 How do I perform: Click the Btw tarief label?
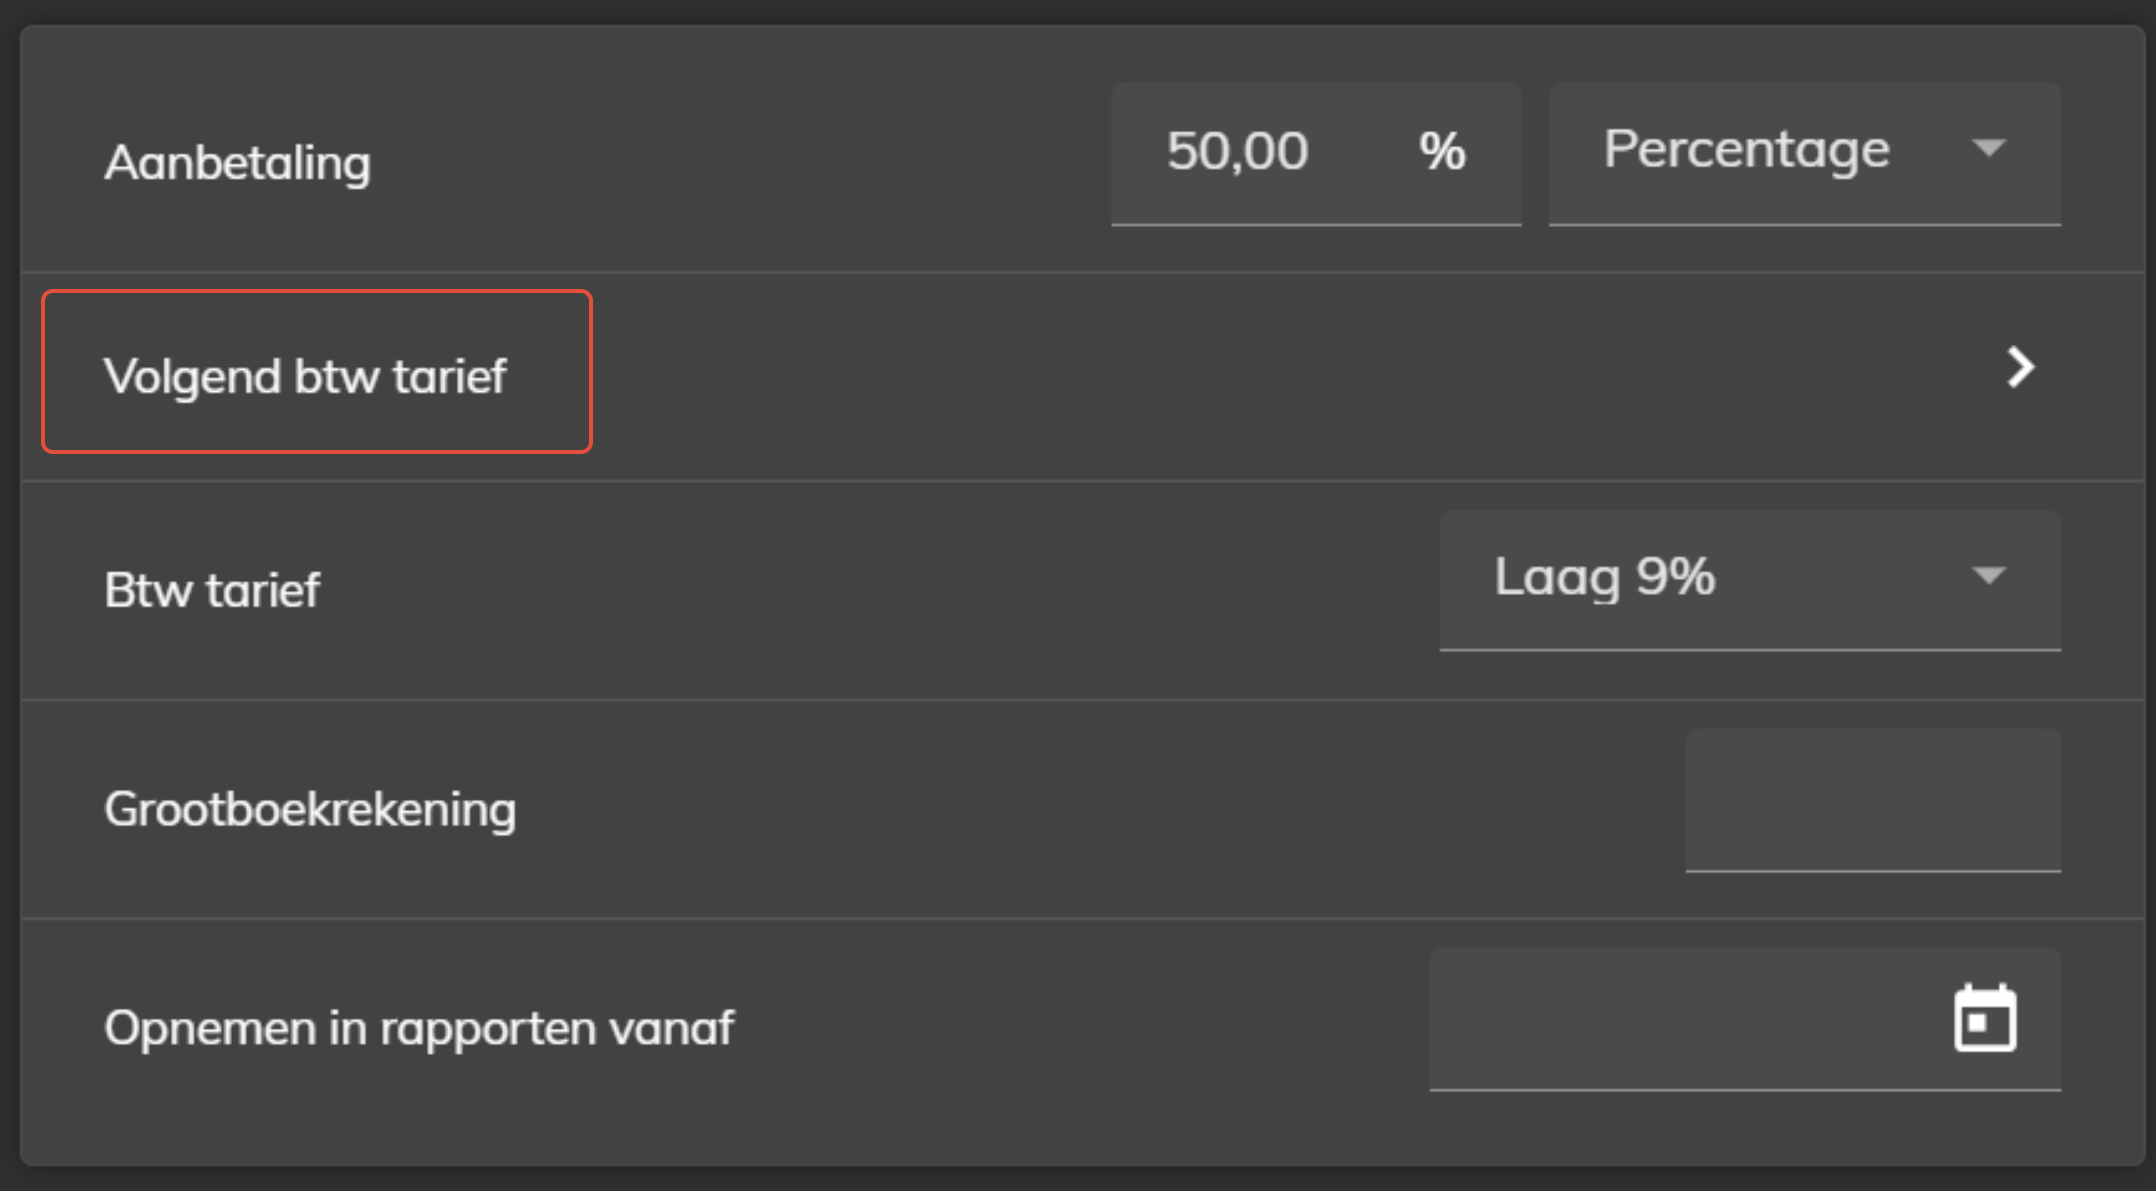point(212,590)
